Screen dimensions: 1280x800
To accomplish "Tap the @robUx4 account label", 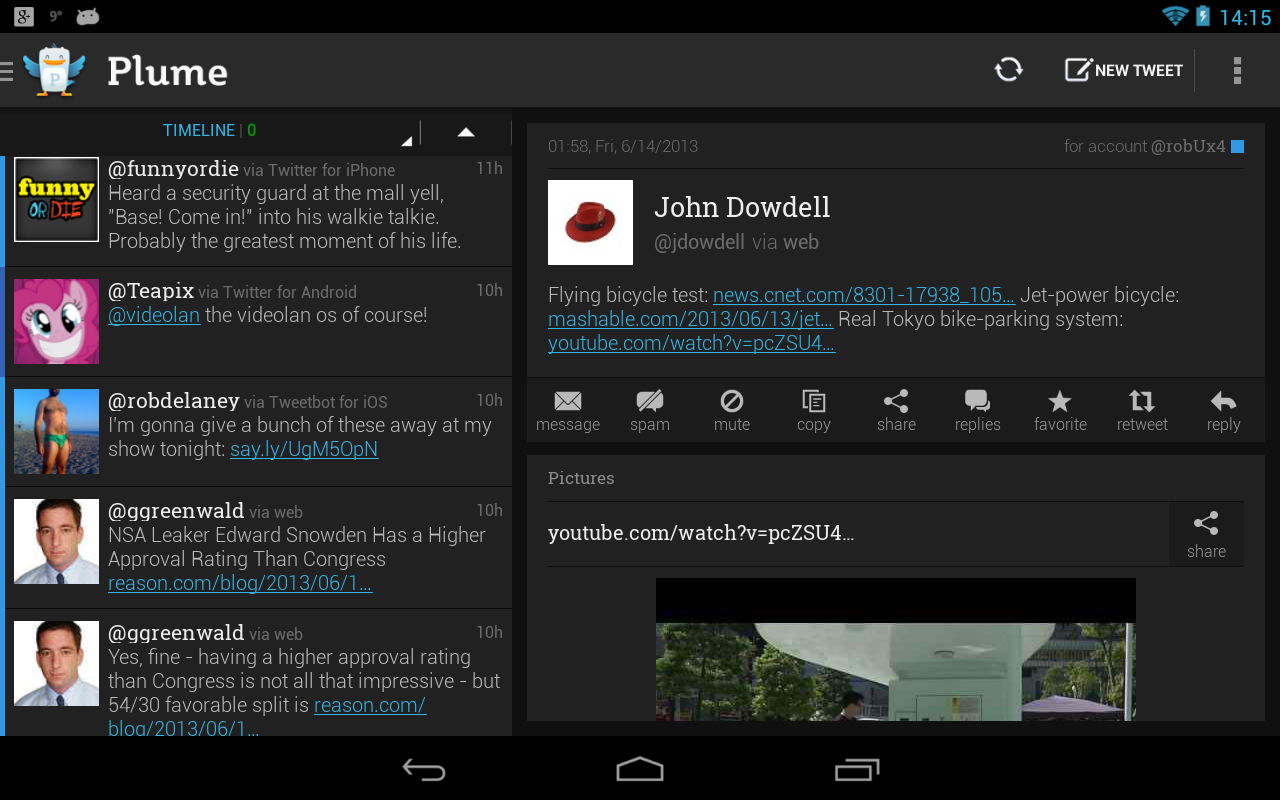I will coord(1188,146).
